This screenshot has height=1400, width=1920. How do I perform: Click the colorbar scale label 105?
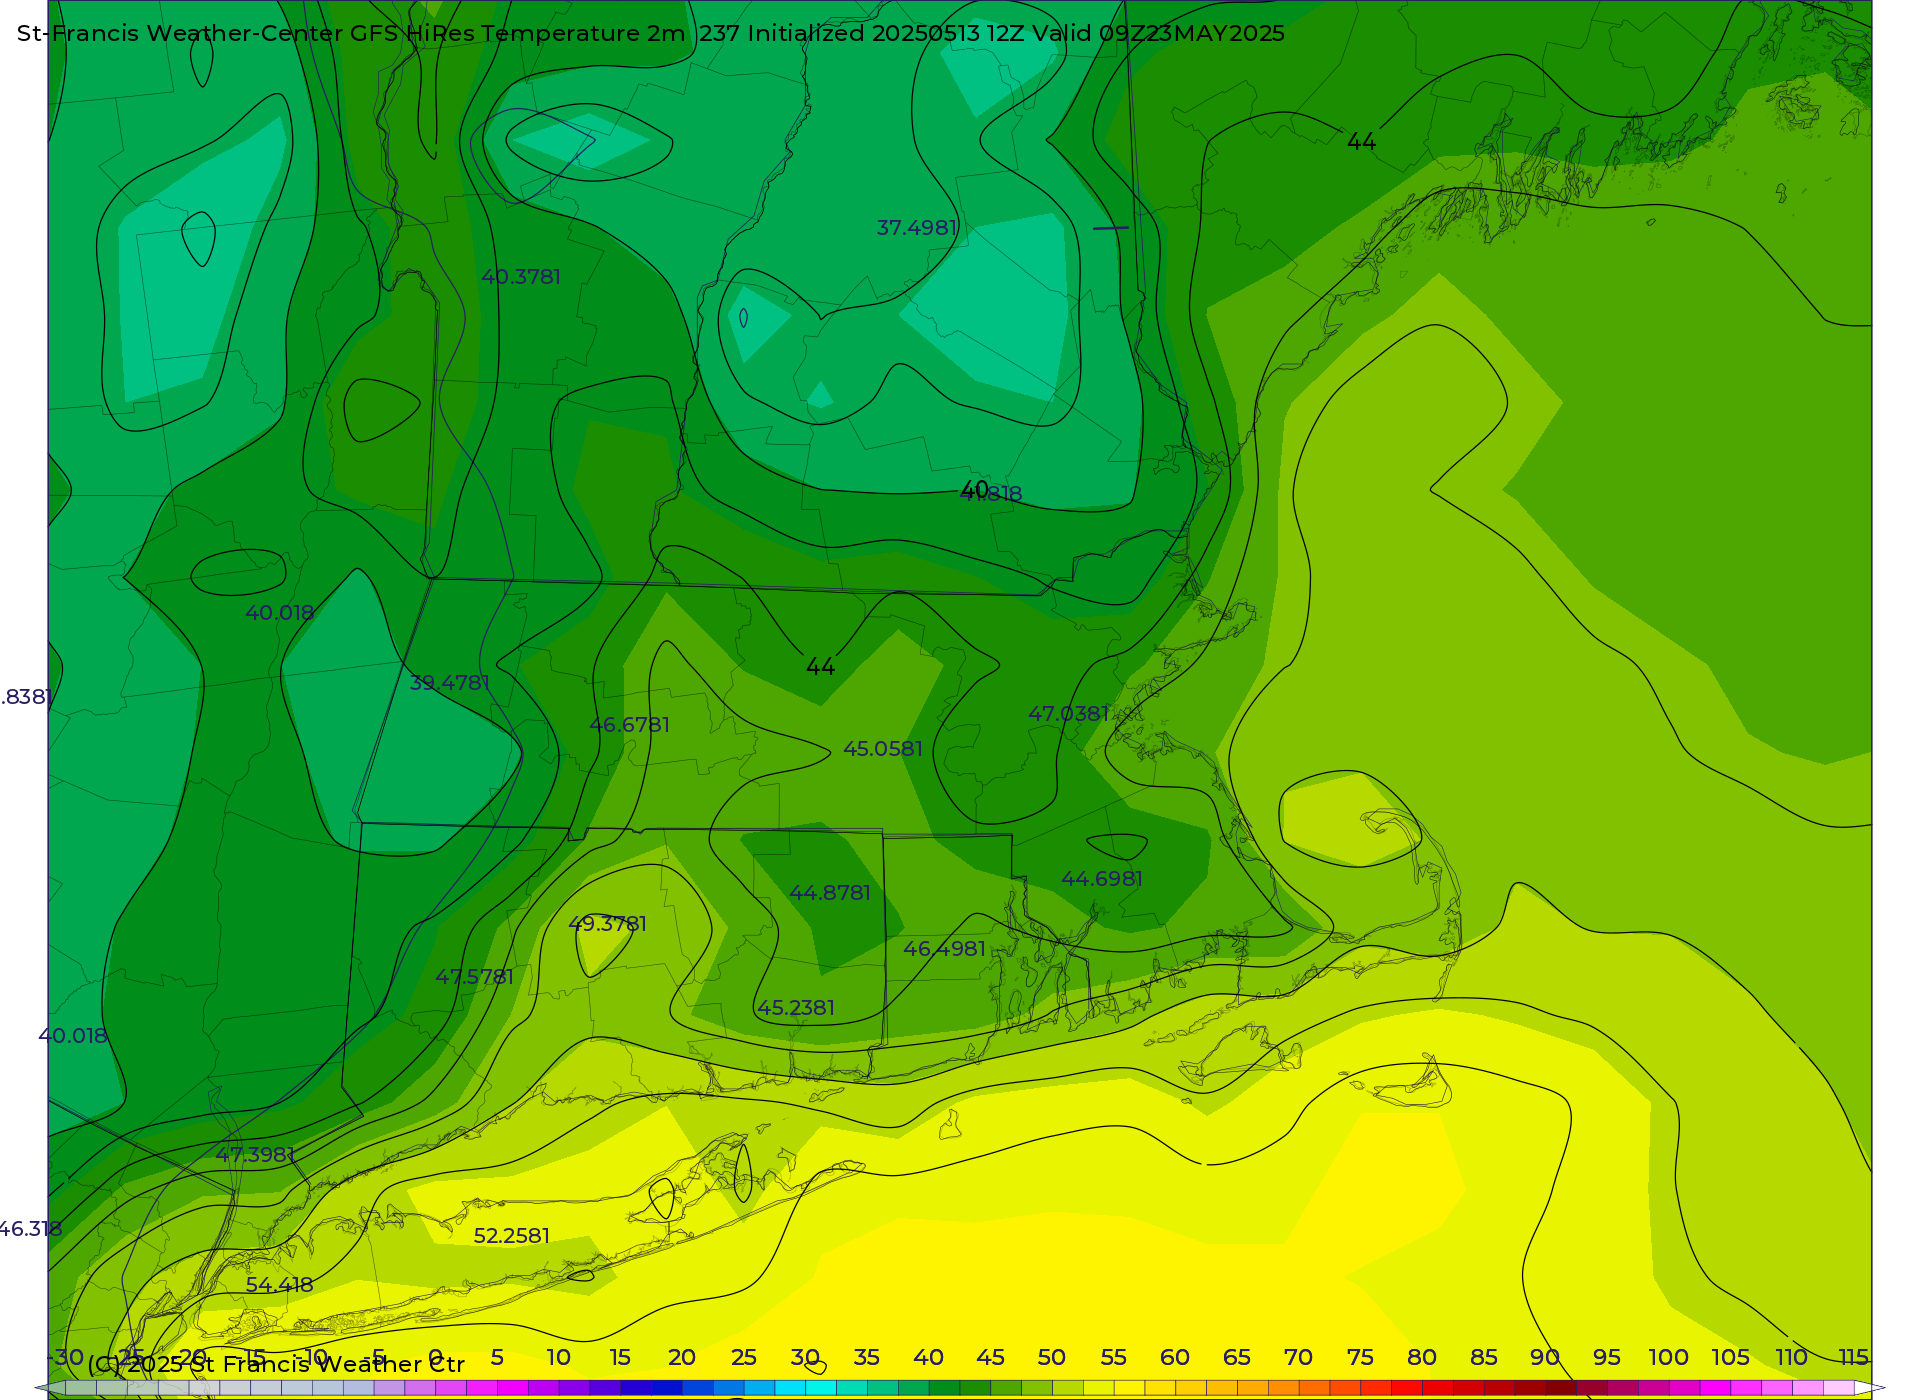point(1730,1358)
